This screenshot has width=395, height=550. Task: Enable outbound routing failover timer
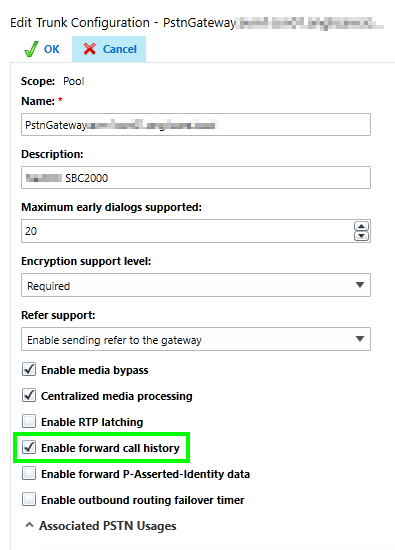coord(29,499)
